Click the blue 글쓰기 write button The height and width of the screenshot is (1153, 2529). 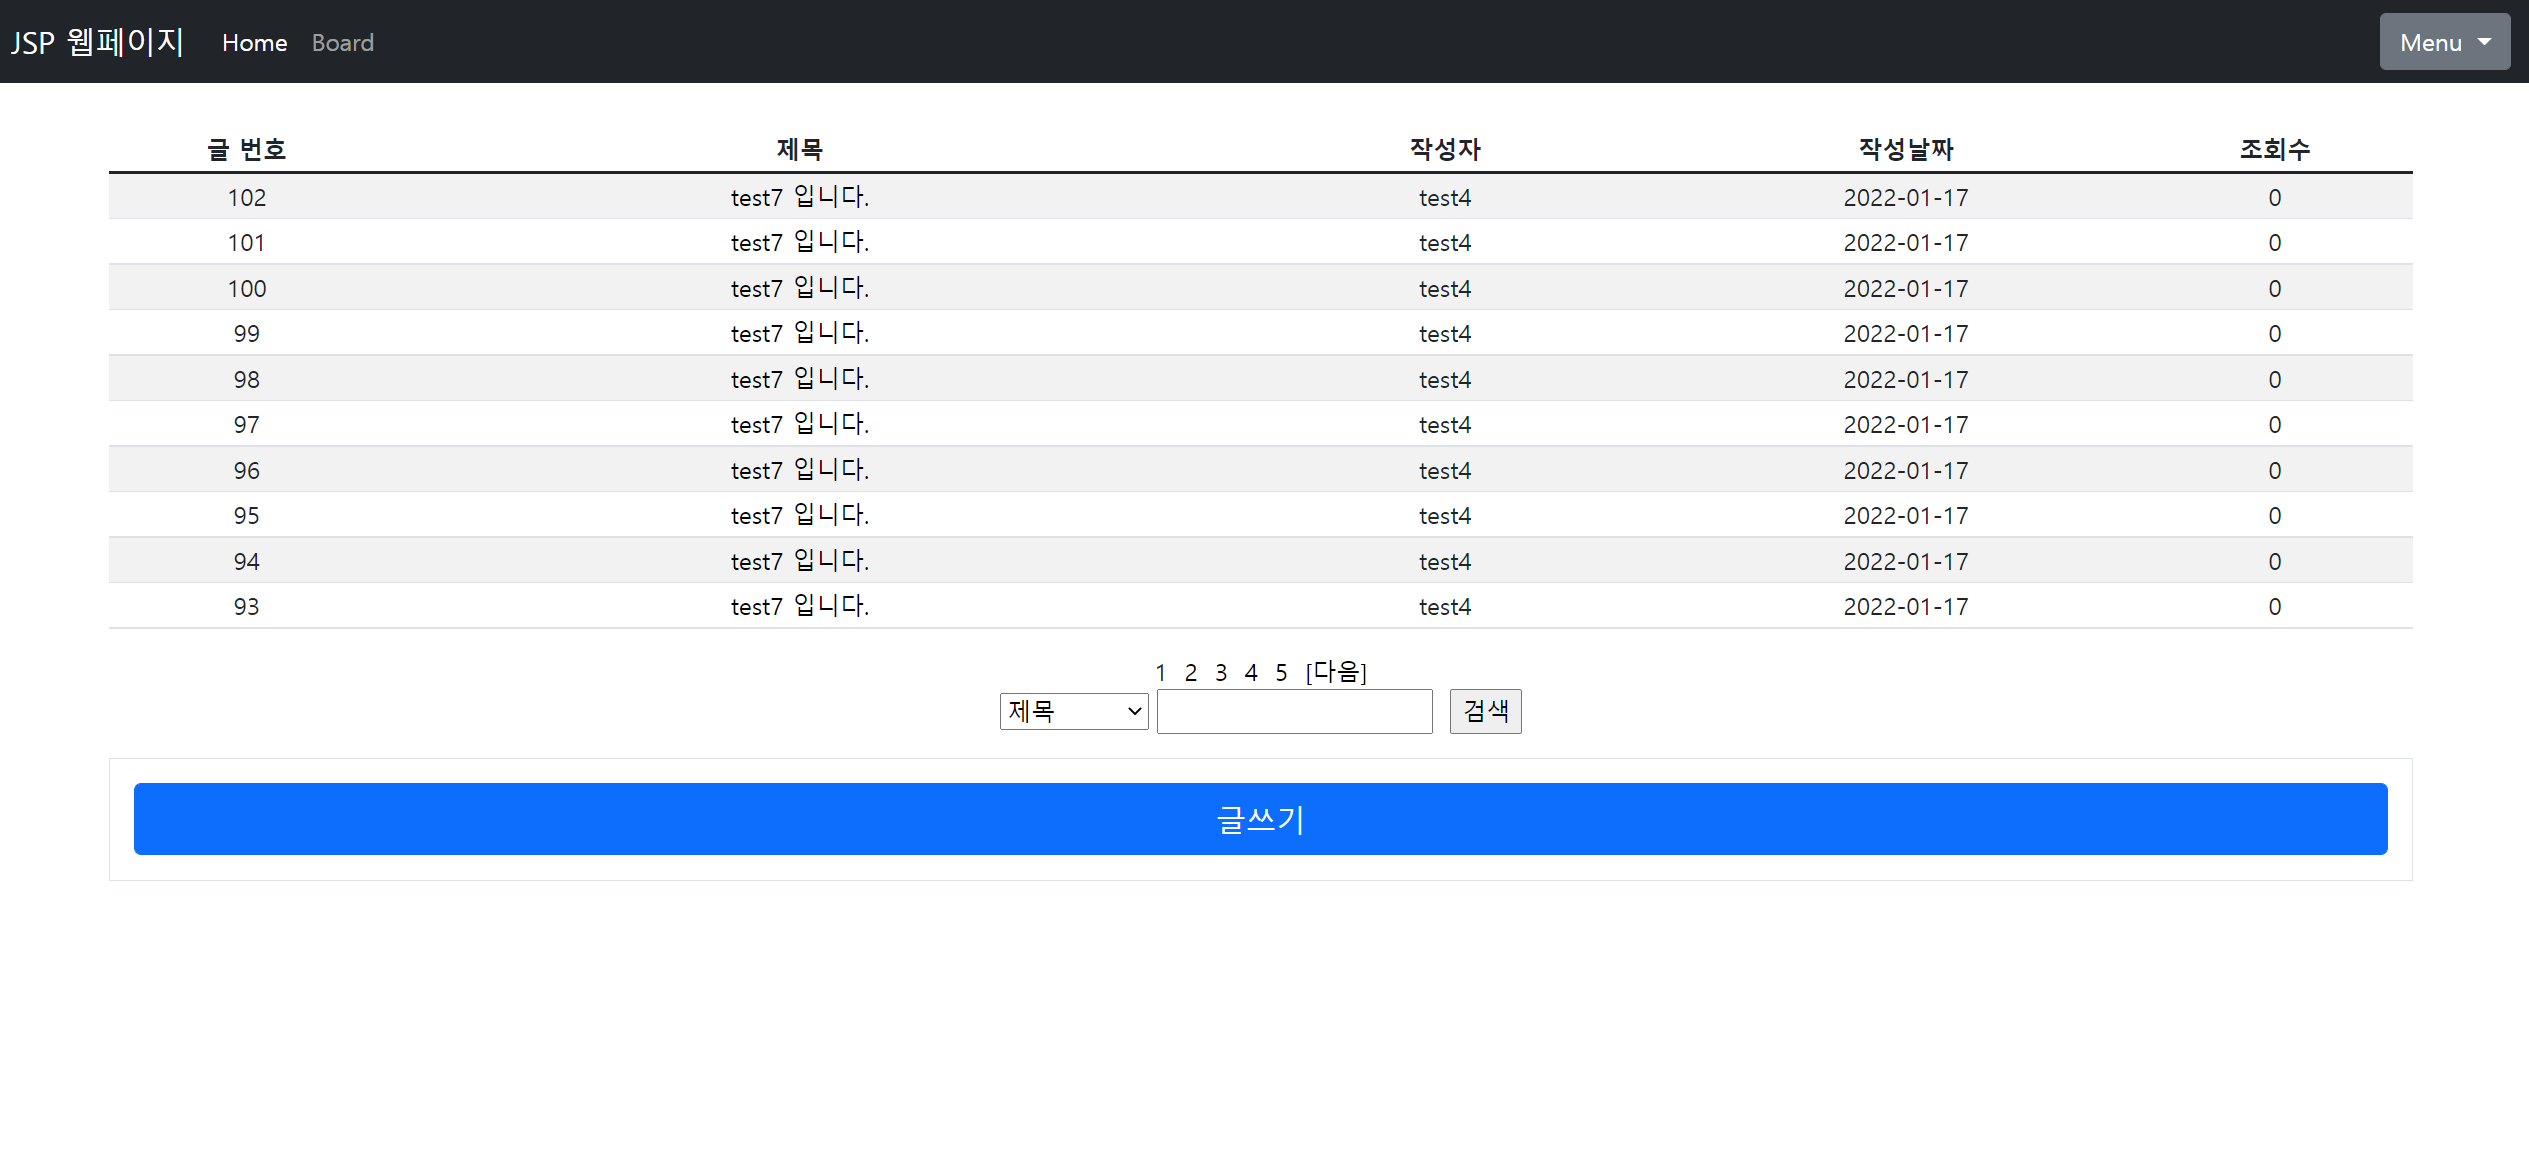click(x=1260, y=819)
